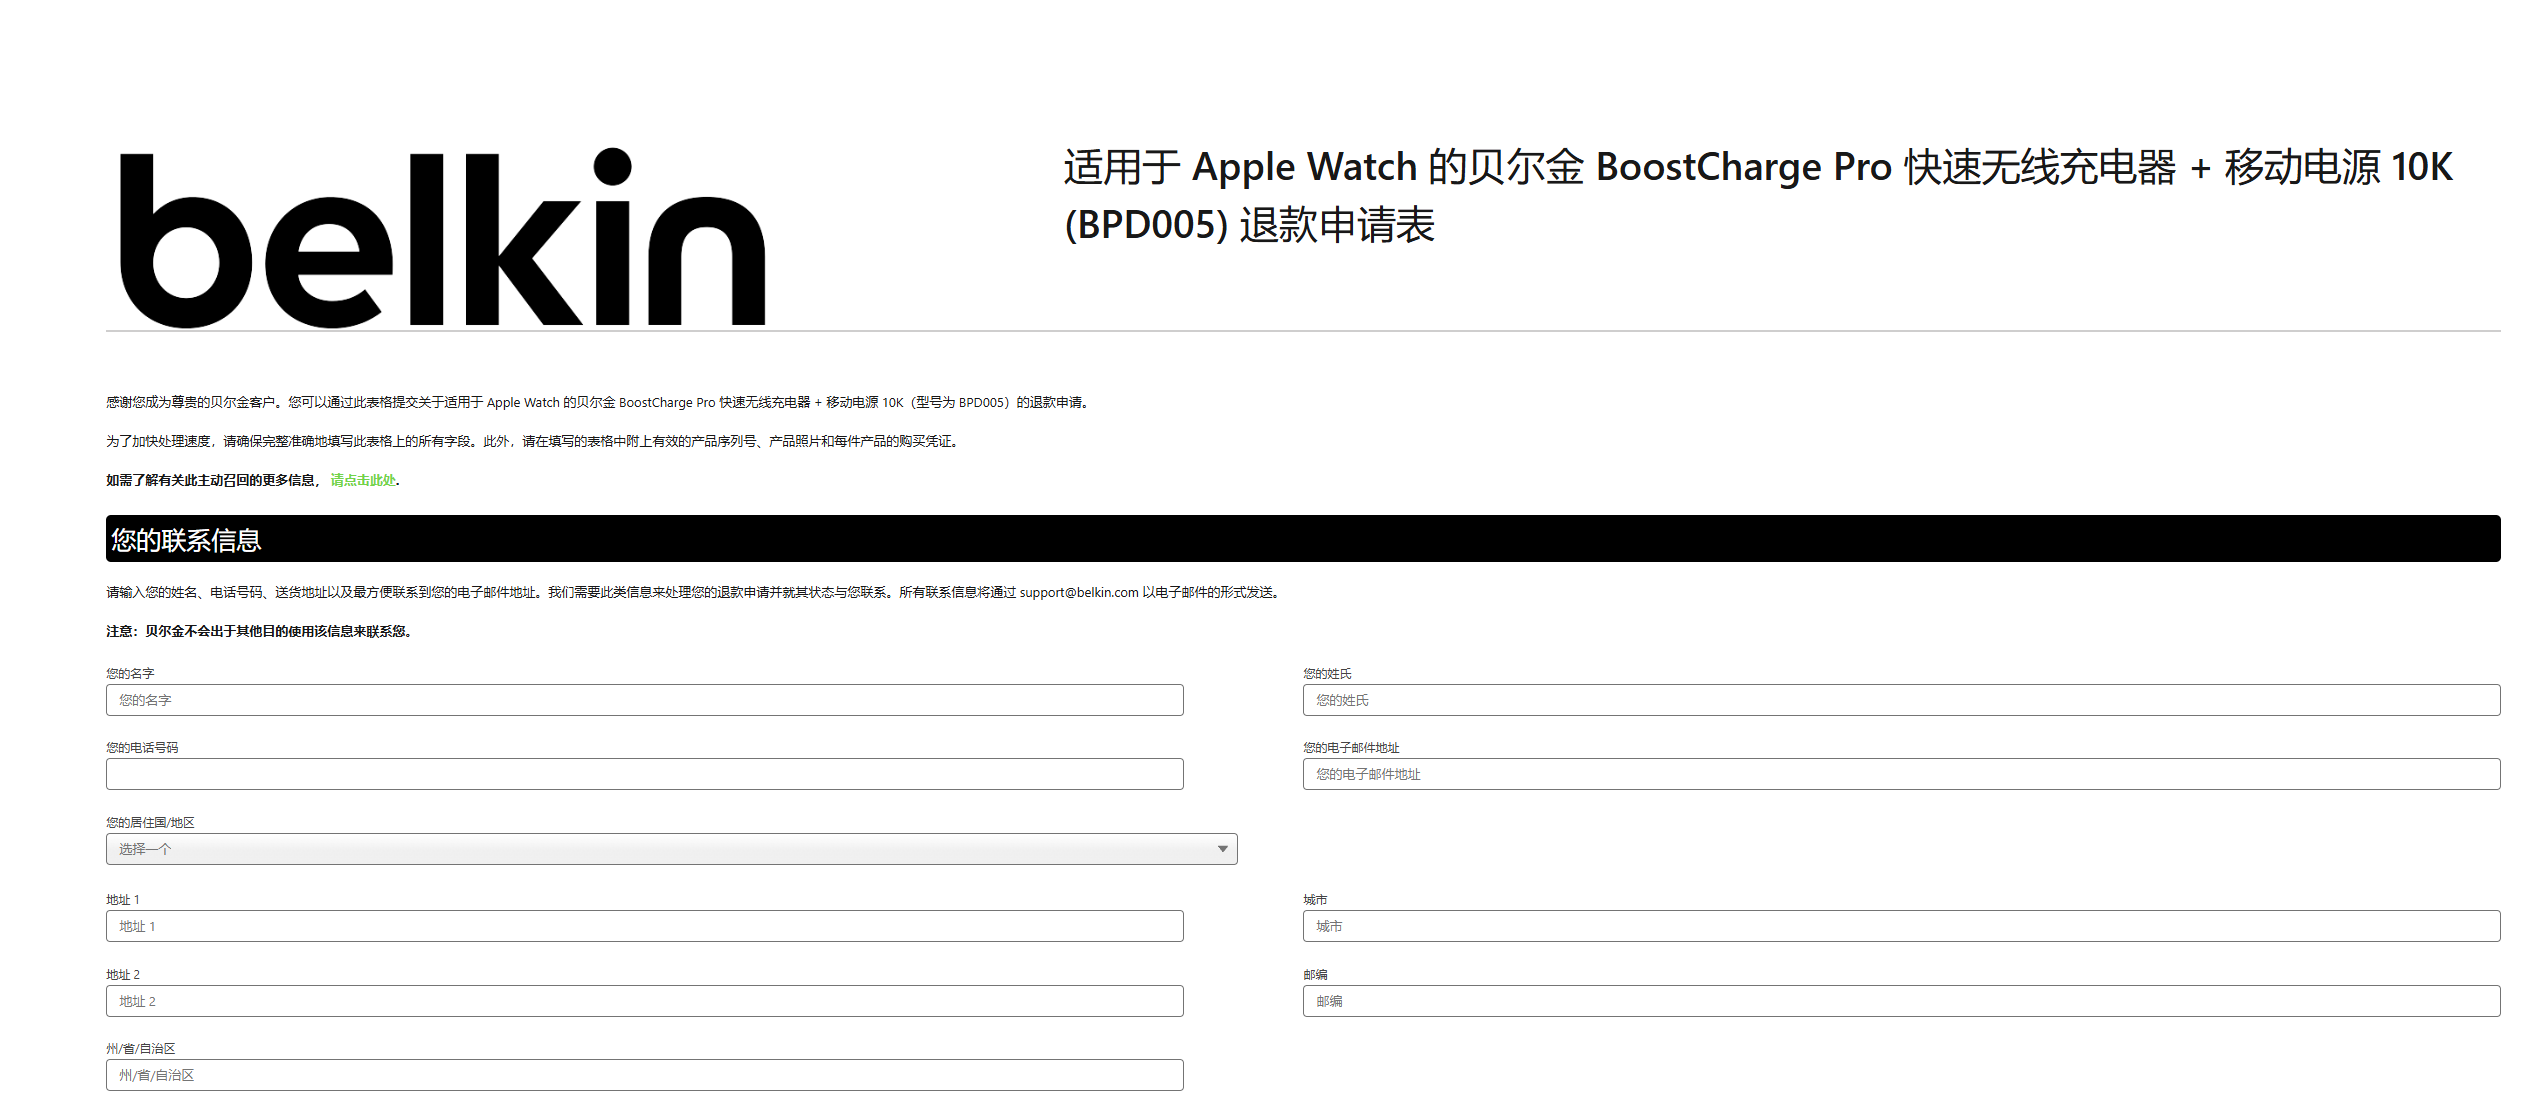Click the 州/省/自治区 province field
Screen dimensions: 2547x1113
(644, 1075)
